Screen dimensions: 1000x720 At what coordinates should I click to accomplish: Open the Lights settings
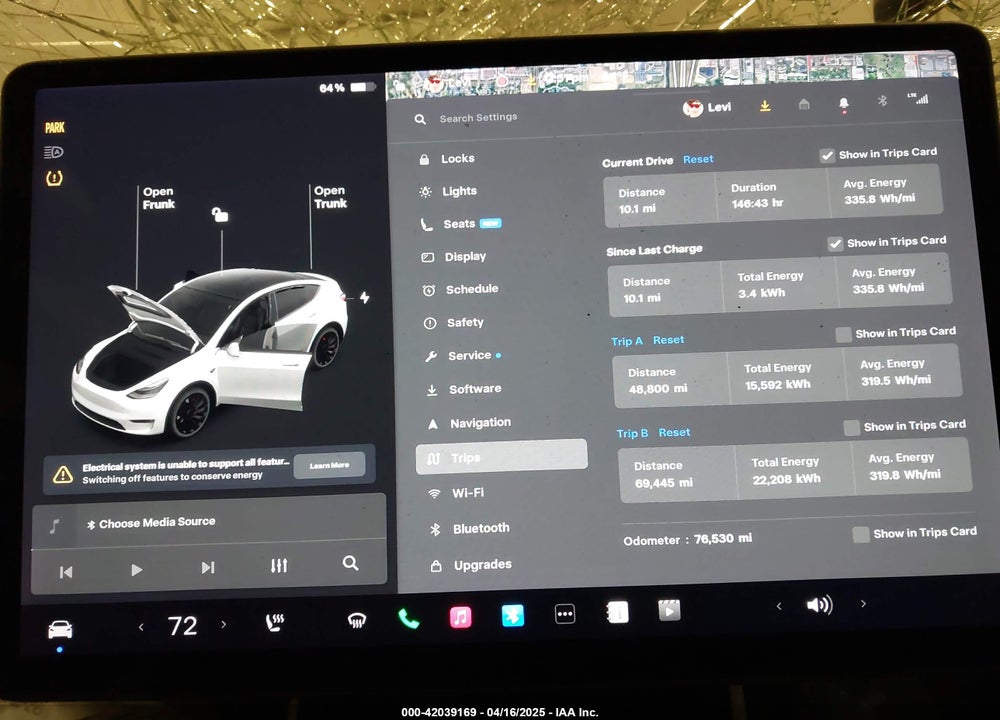pos(448,191)
